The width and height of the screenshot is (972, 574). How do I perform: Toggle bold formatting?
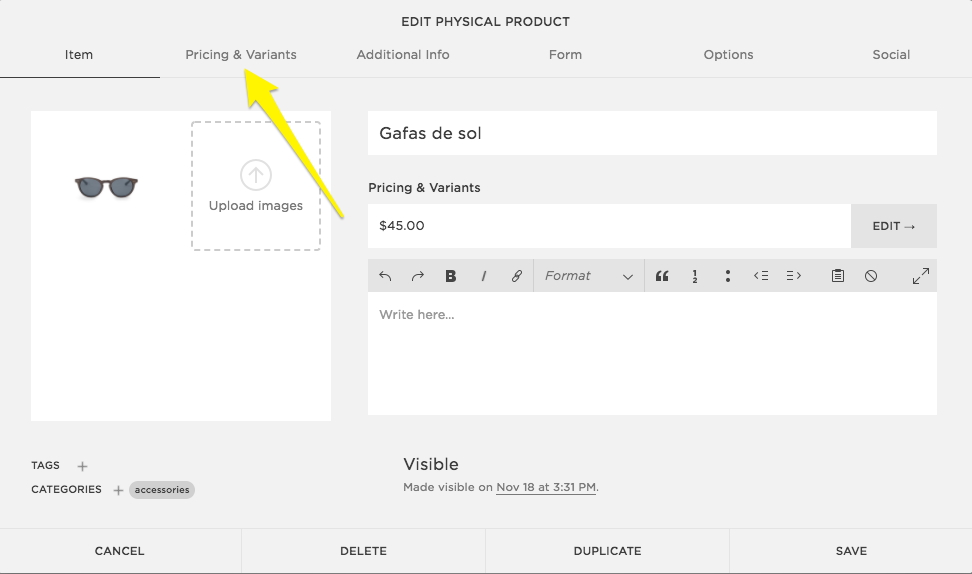pos(451,276)
